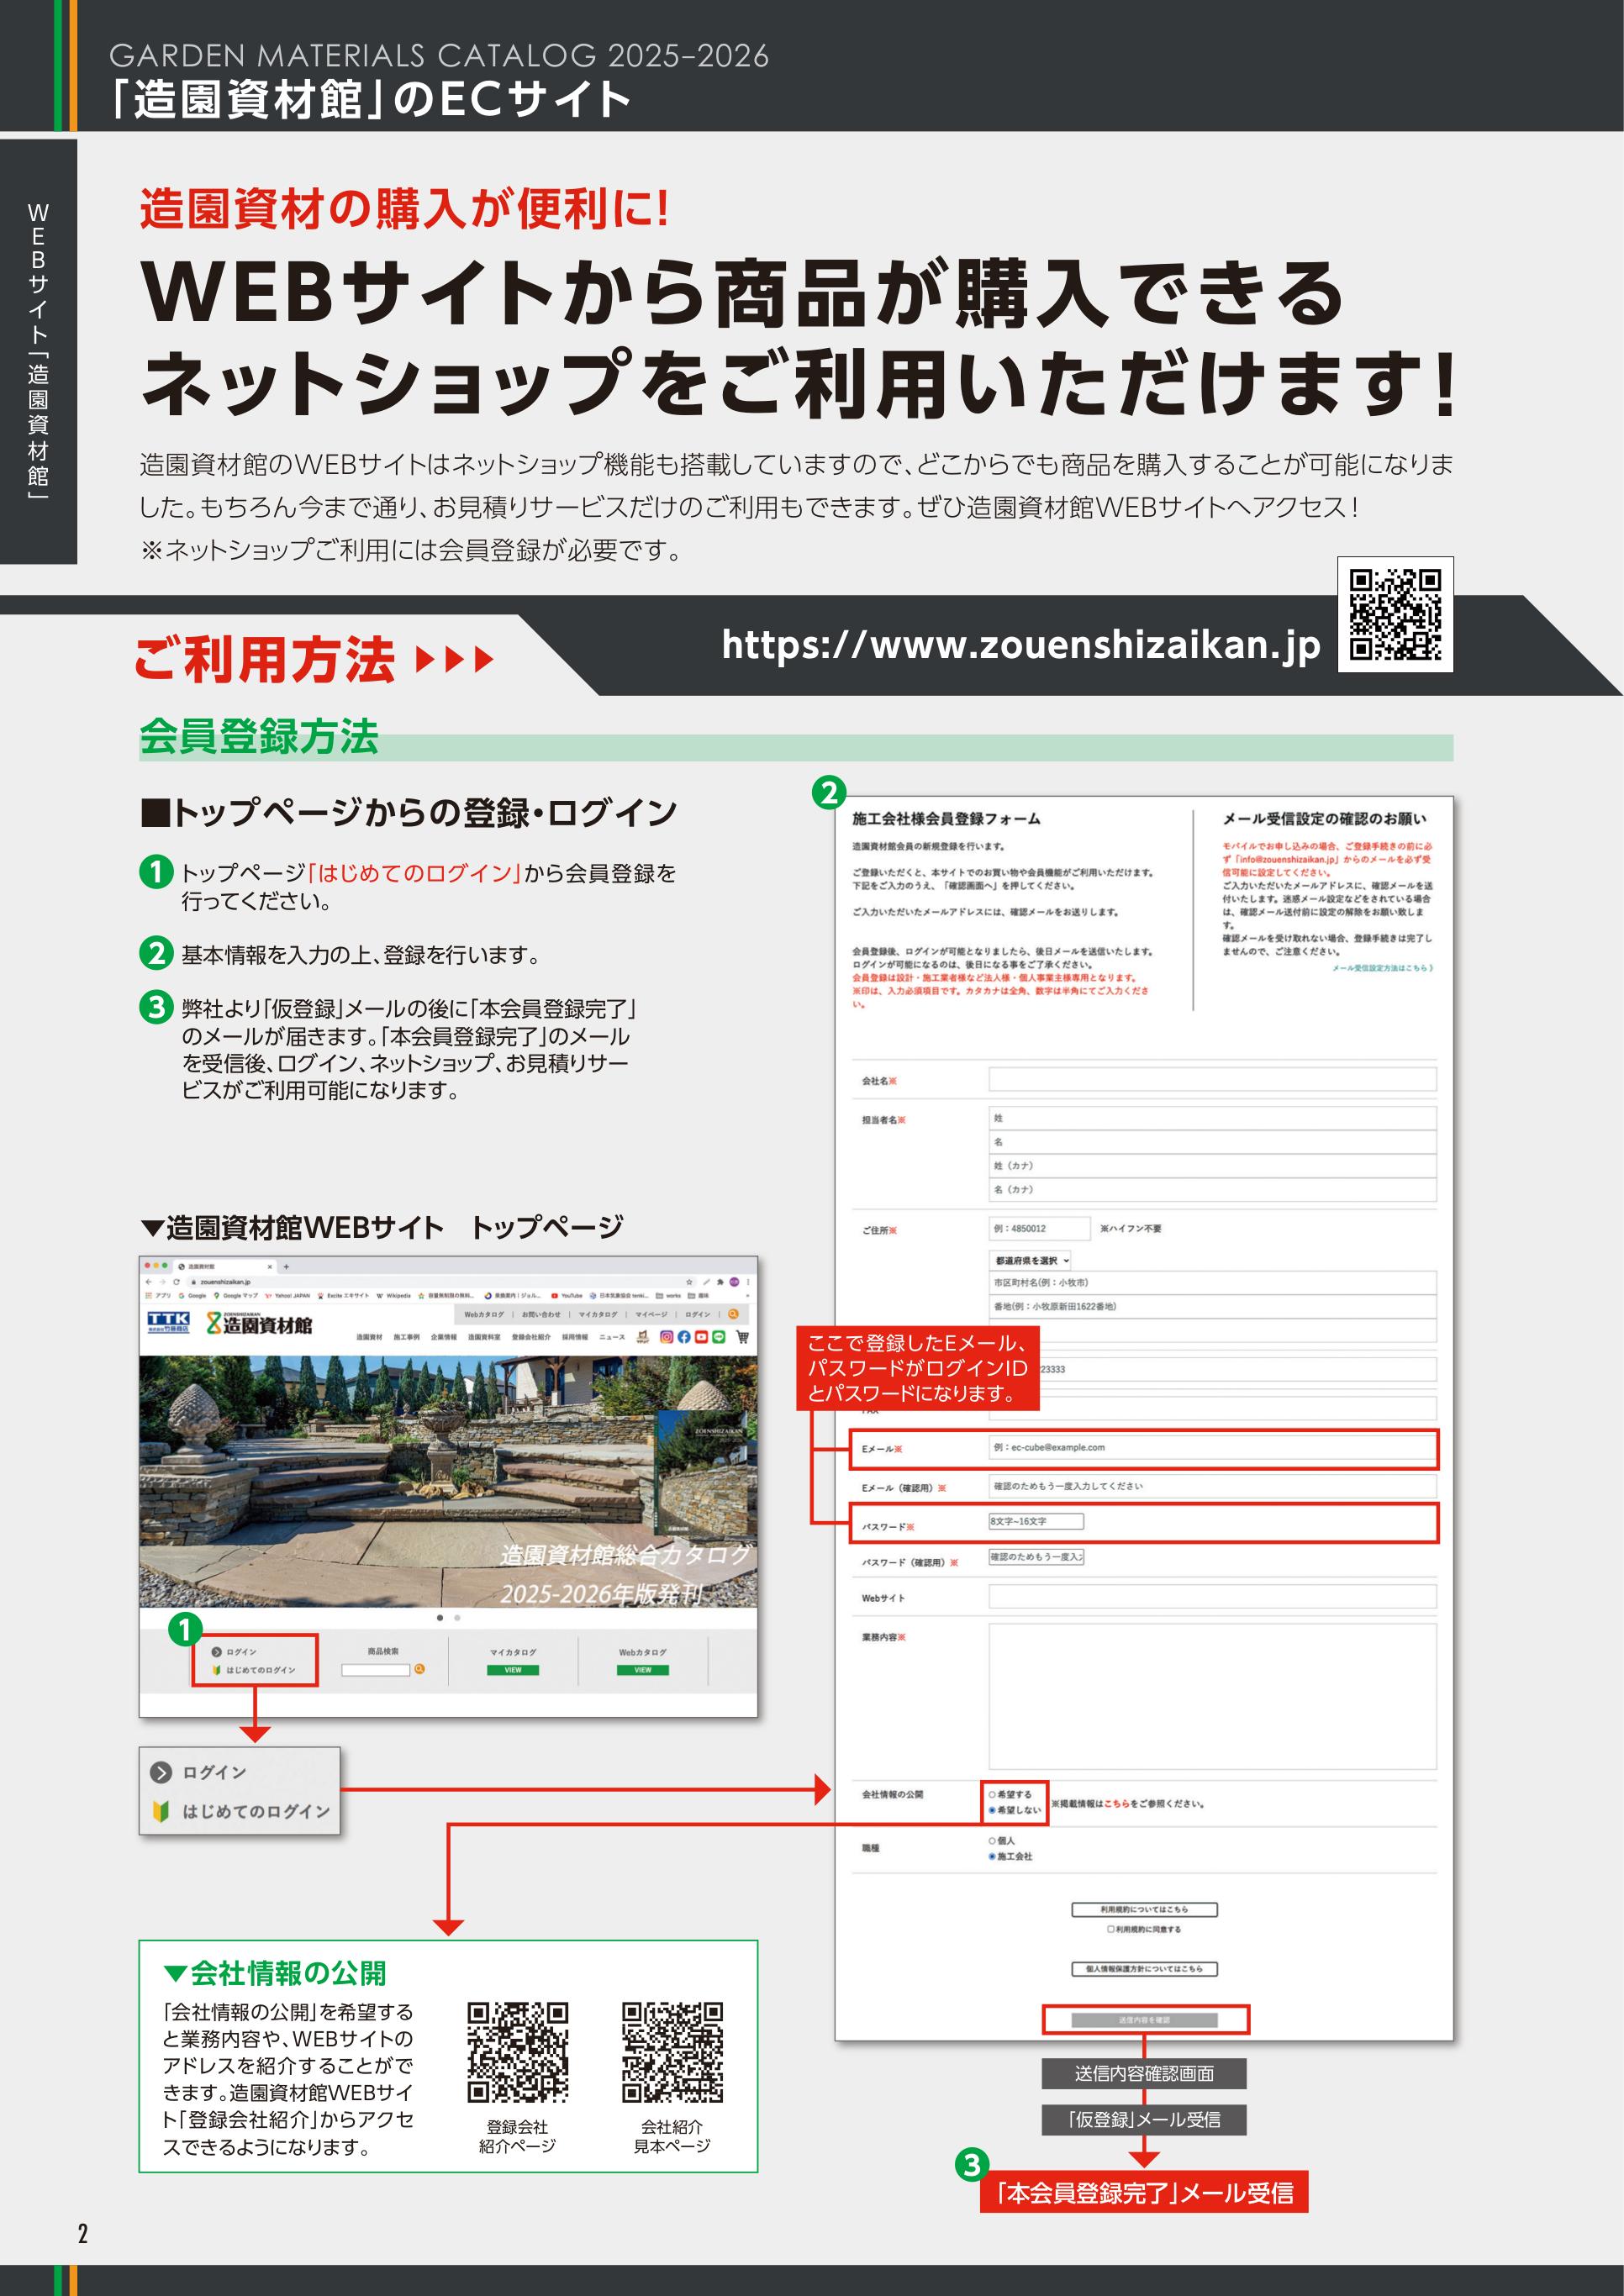Click the Facebook icon in the social row

[684, 1337]
